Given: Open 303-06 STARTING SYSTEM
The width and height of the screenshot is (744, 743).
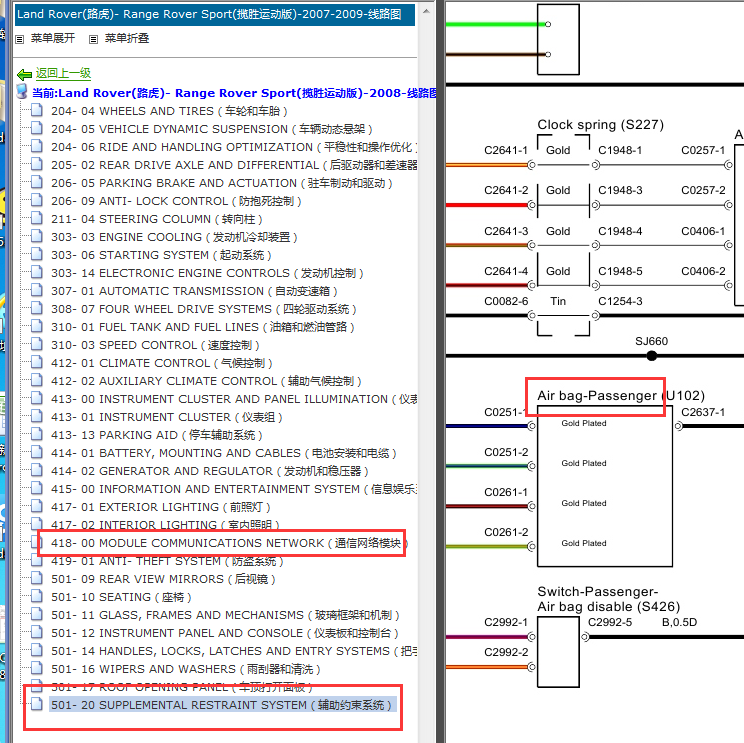Looking at the screenshot, I should point(161,255).
